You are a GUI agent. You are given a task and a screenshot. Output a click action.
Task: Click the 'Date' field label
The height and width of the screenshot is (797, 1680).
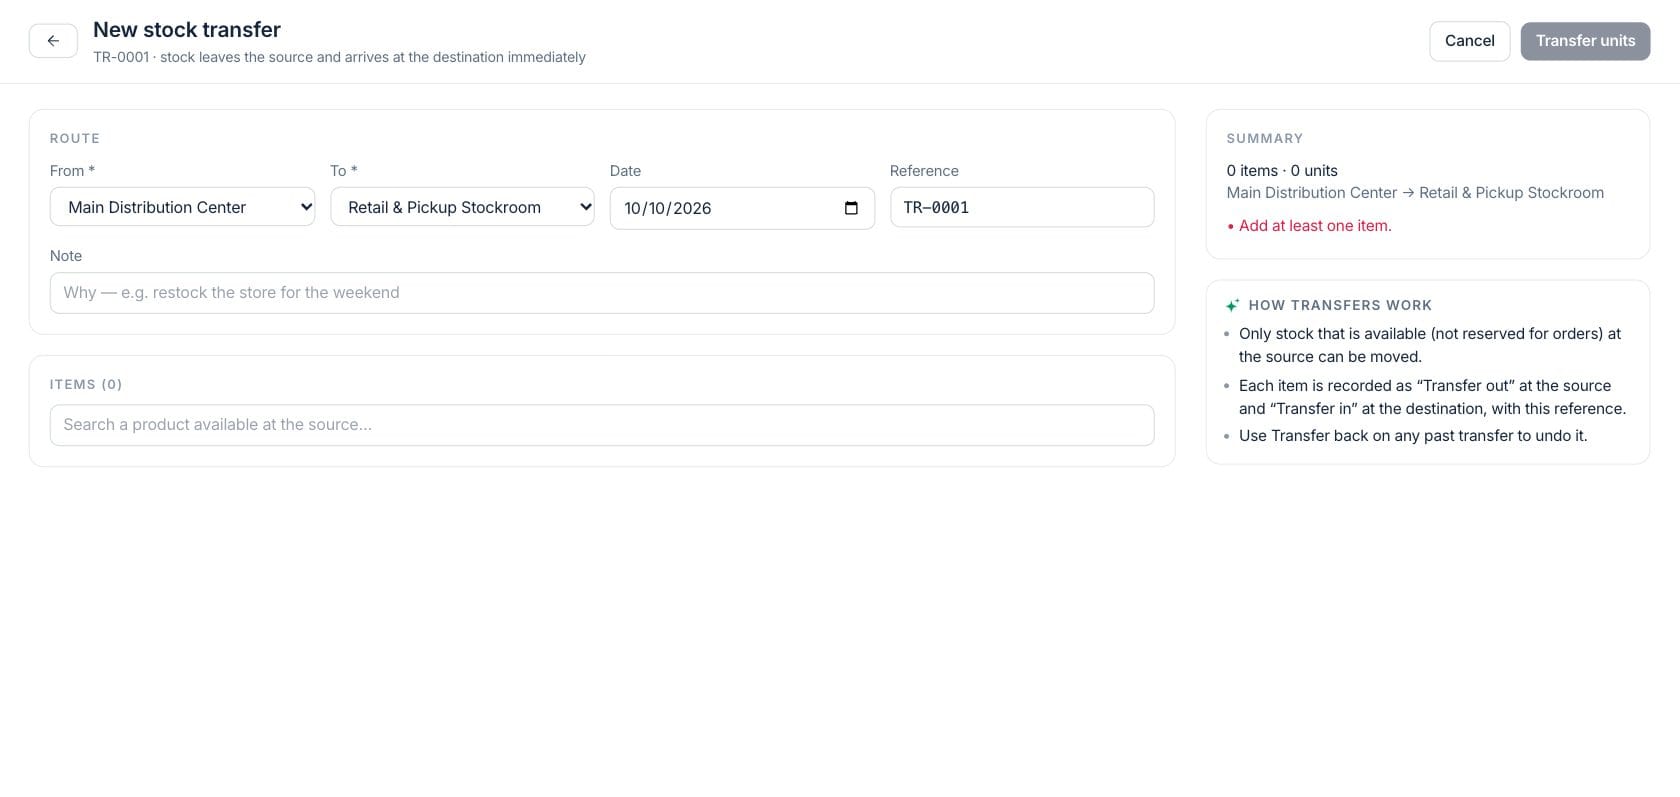[x=625, y=171]
